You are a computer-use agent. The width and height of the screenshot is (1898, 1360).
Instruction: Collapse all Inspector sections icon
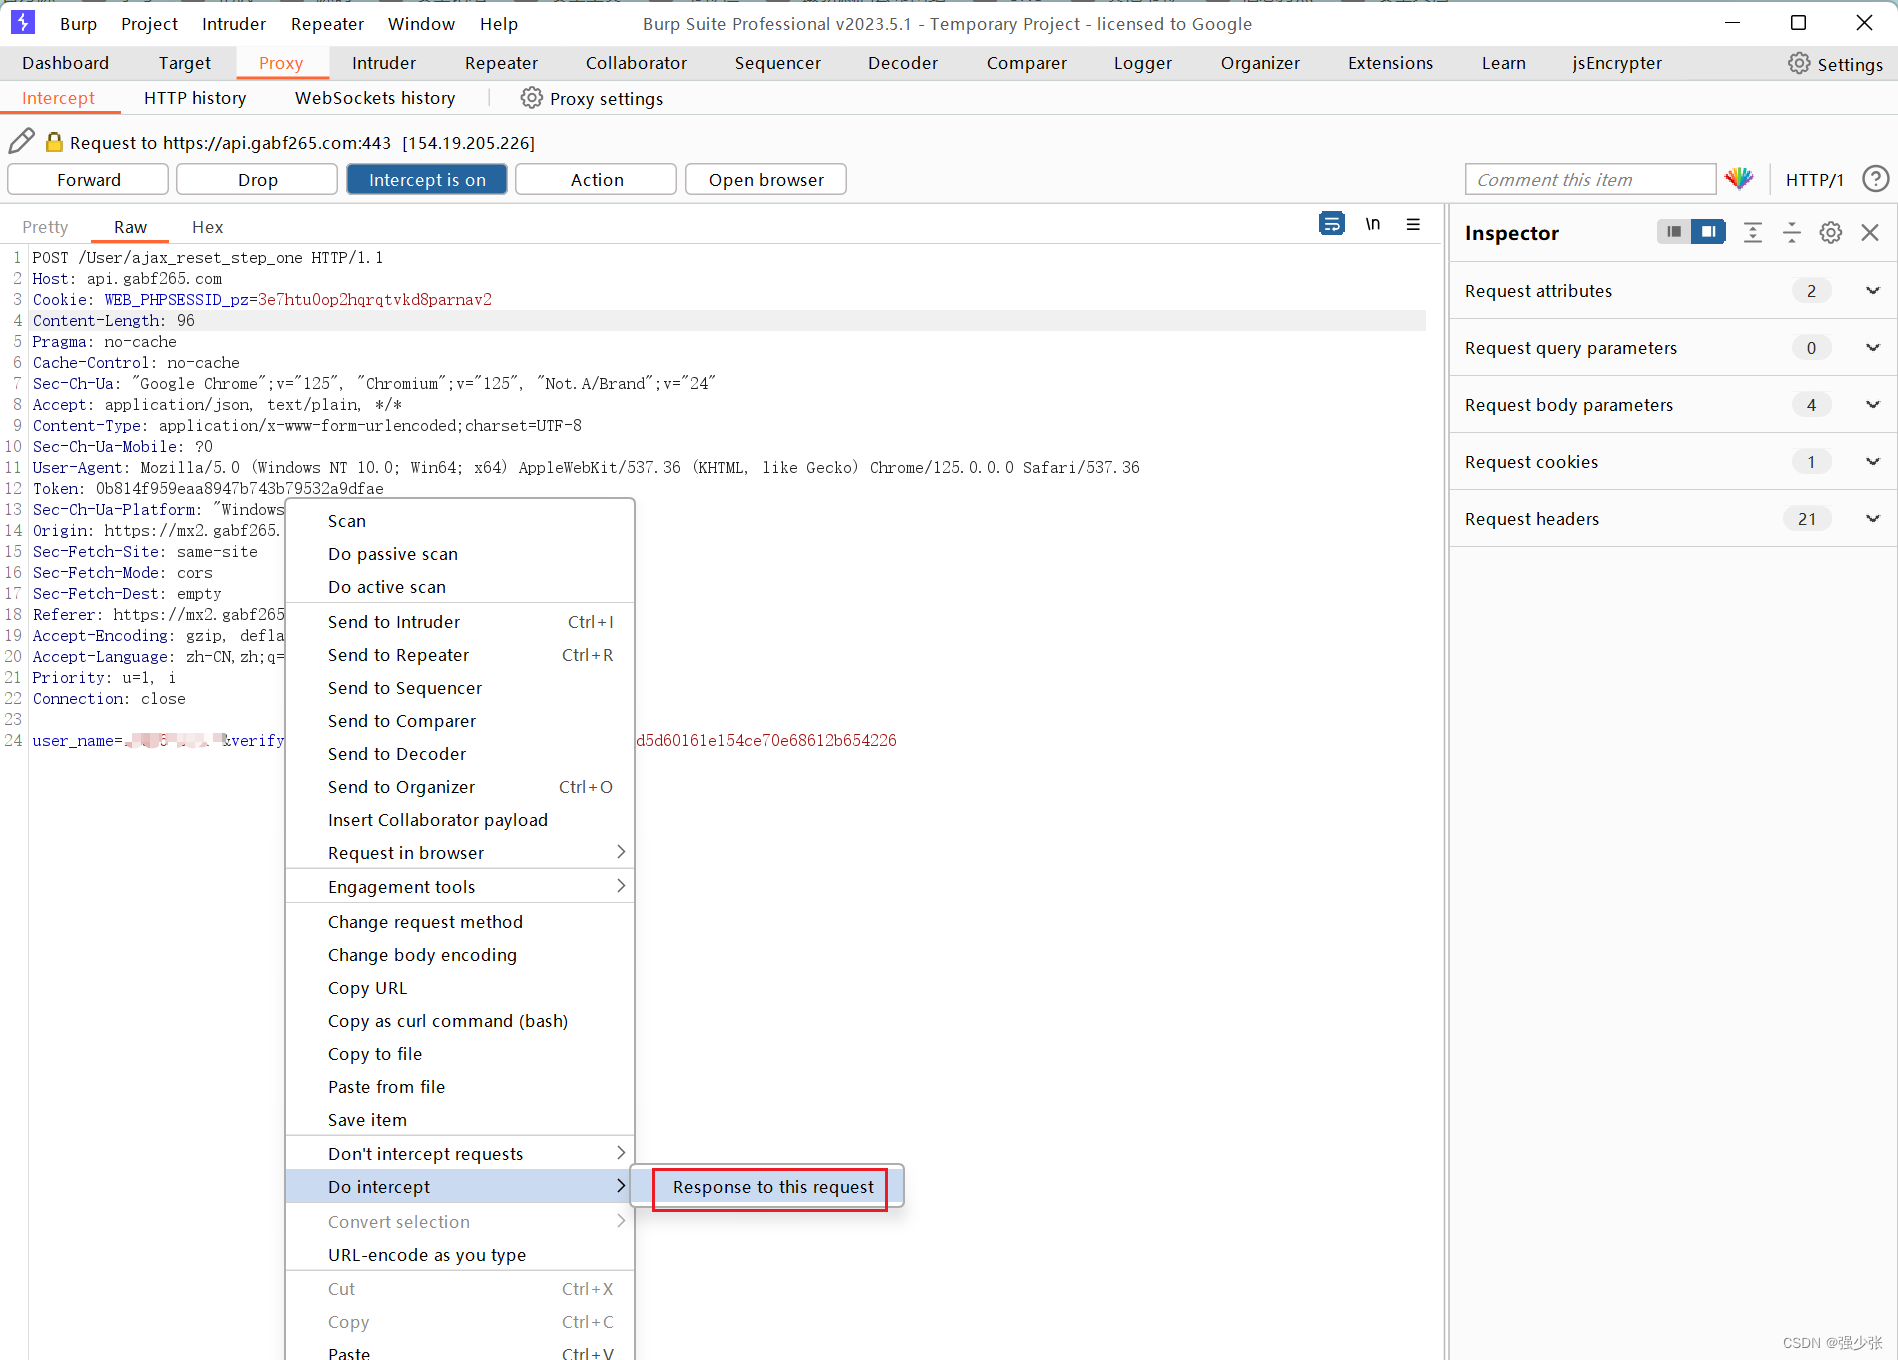coord(1791,232)
